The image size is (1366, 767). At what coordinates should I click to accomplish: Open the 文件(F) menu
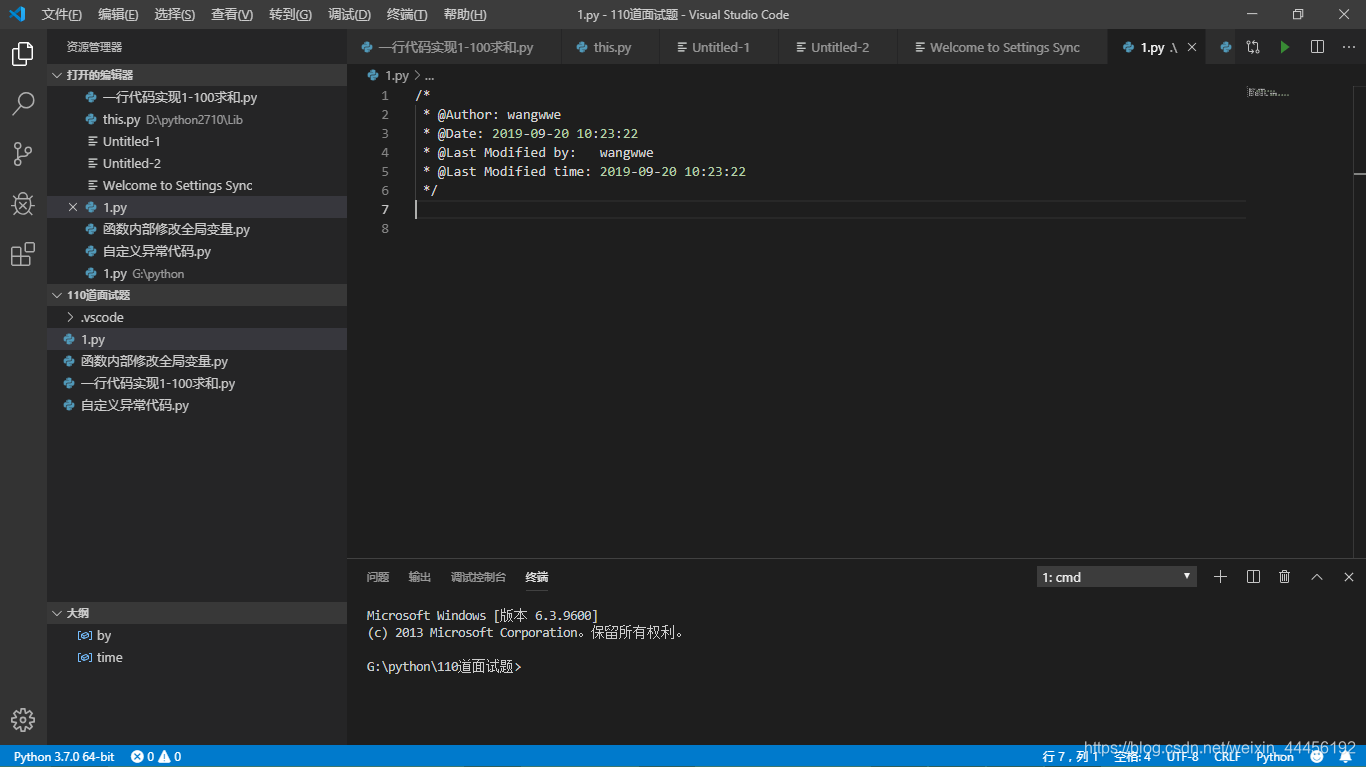click(62, 14)
